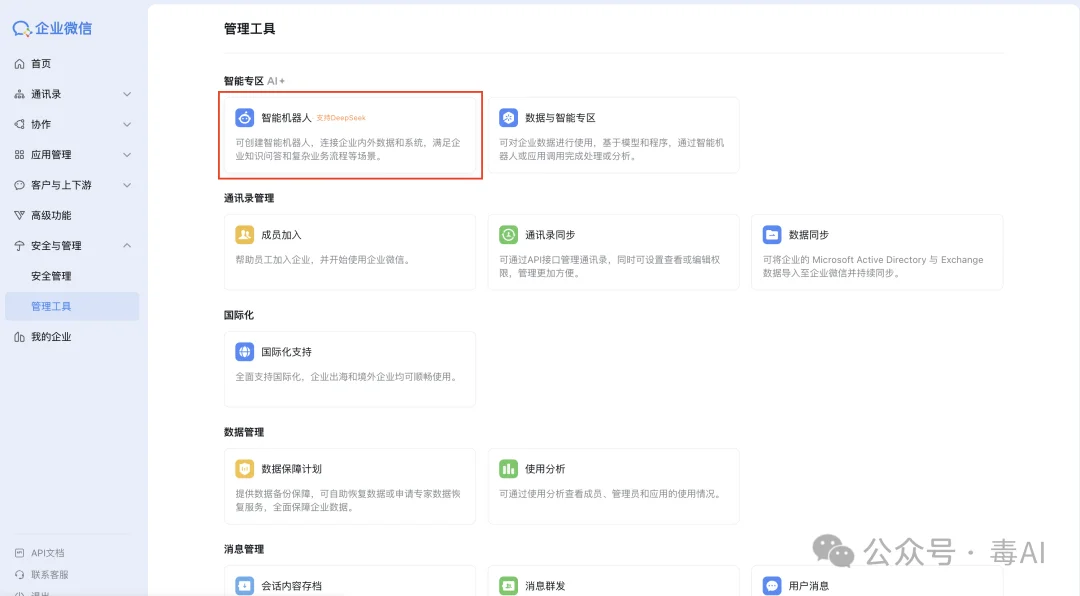Click the 数据同步 icon
The height and width of the screenshot is (596, 1080).
pyautogui.click(x=771, y=234)
